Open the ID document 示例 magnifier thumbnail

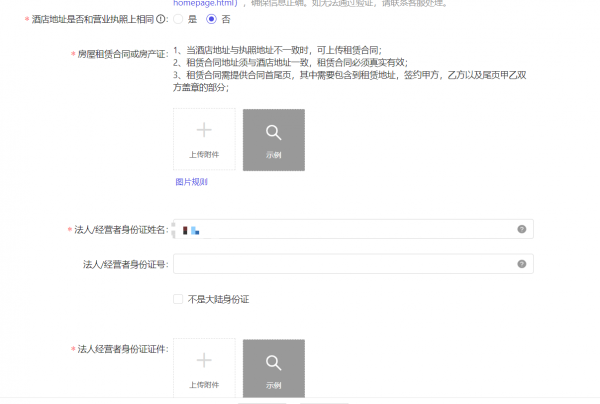(274, 368)
